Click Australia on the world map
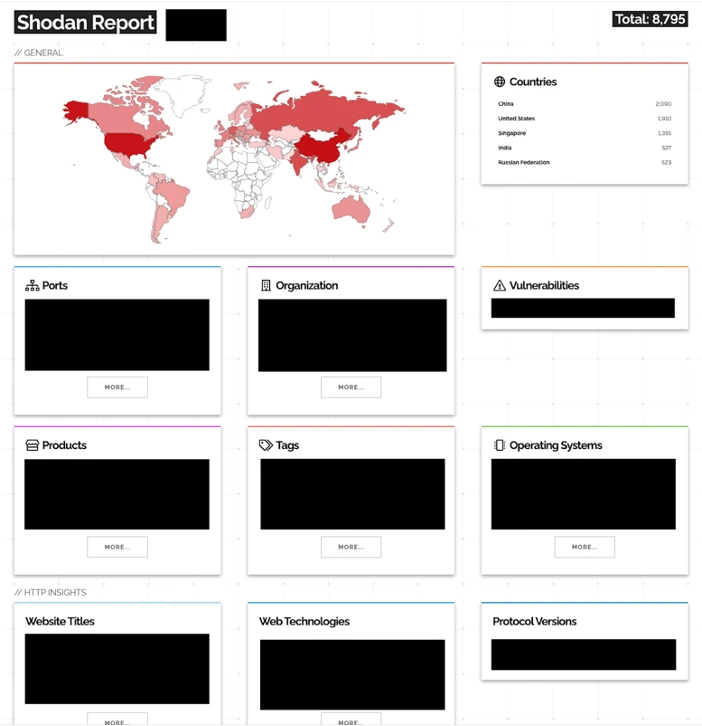702x726 pixels. [353, 208]
